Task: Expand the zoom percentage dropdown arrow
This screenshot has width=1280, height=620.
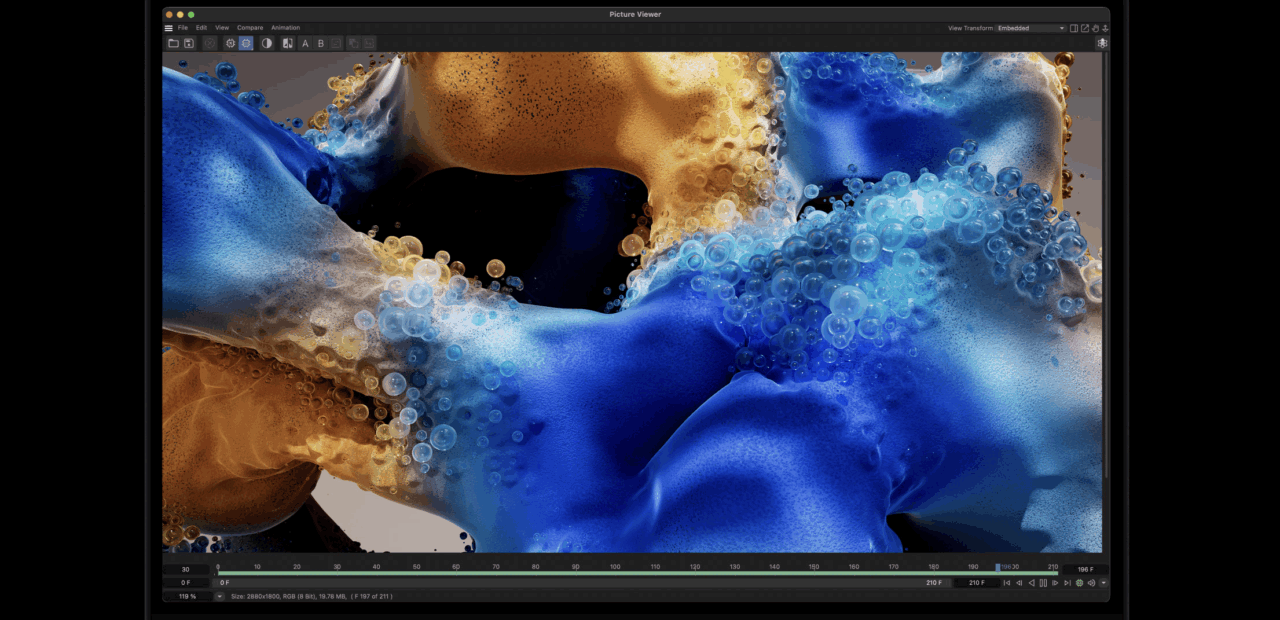Action: 220,596
